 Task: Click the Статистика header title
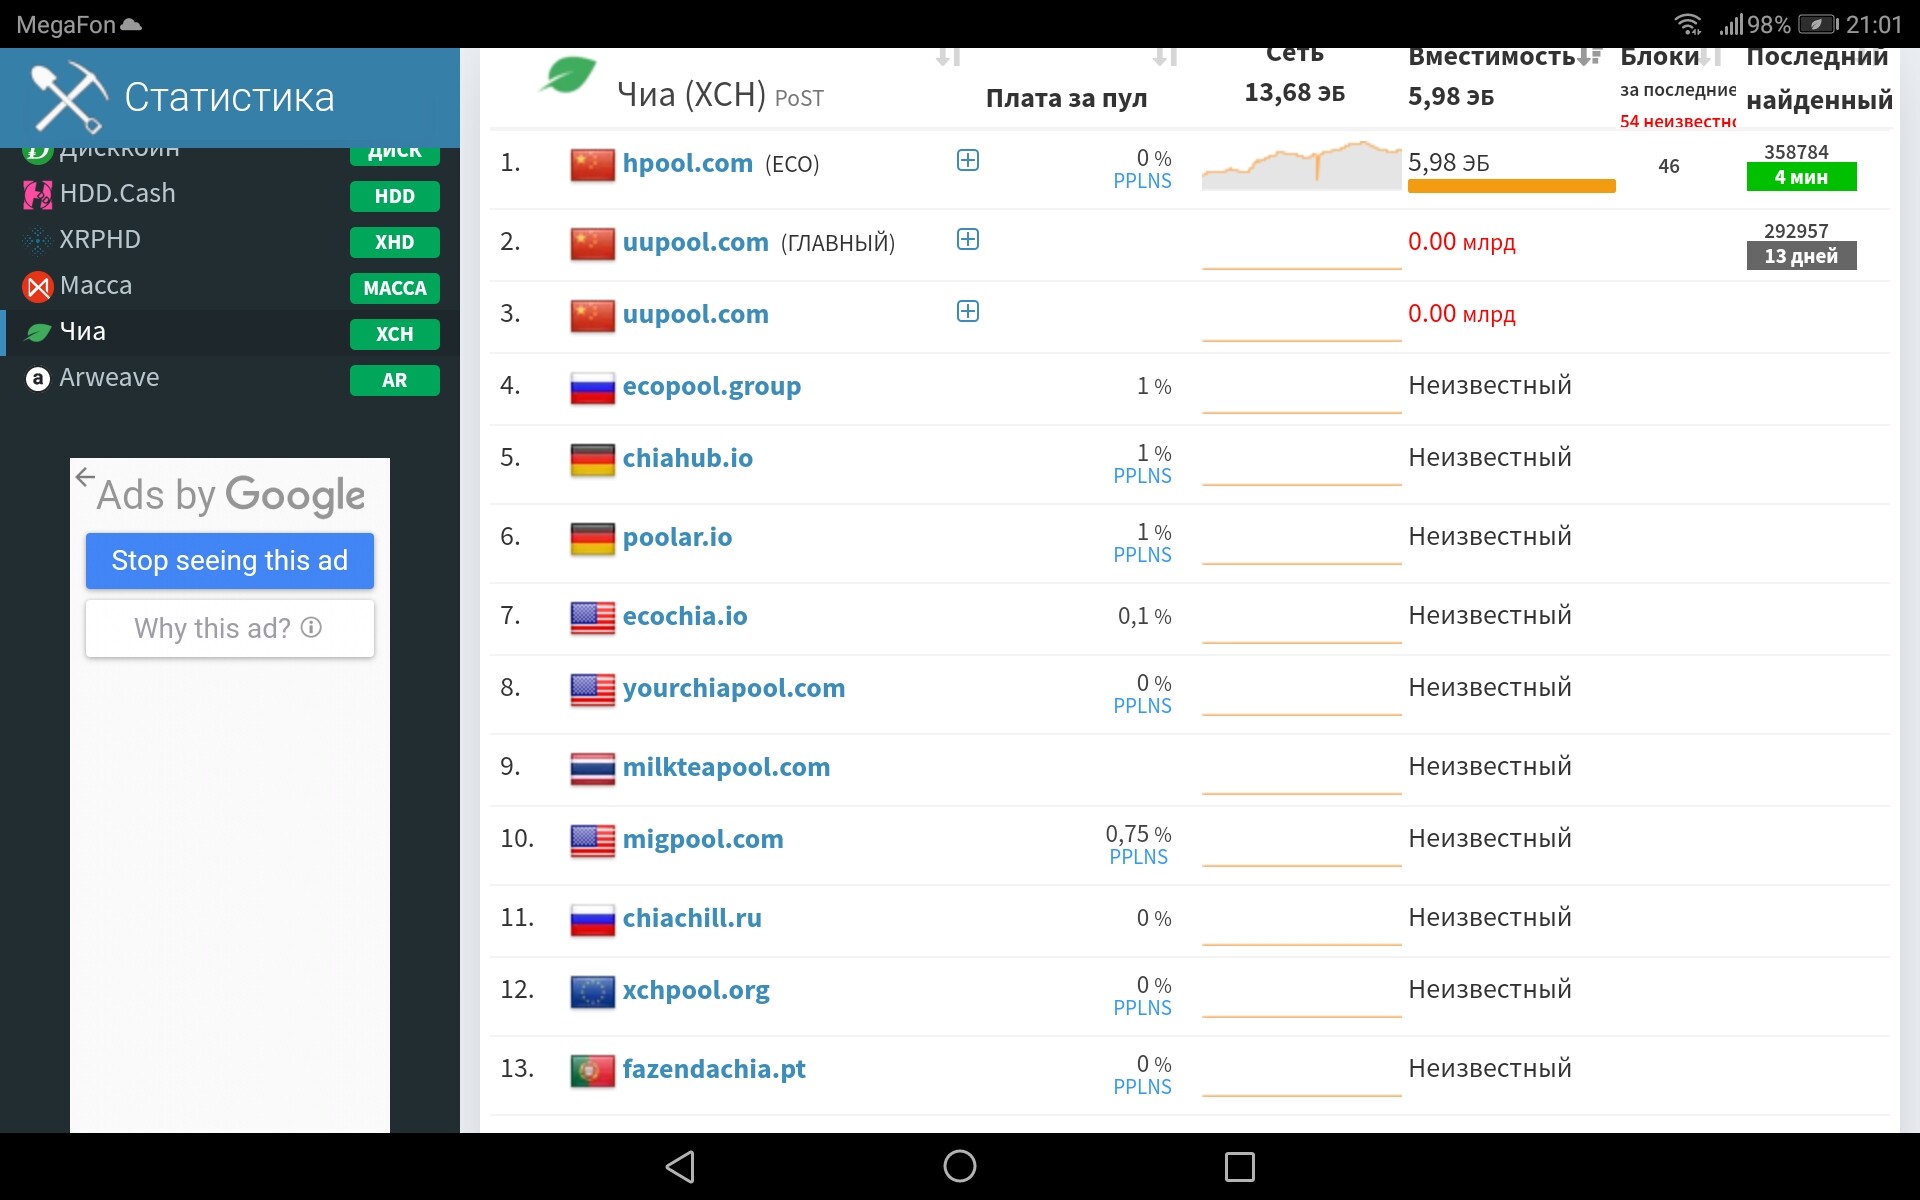click(x=229, y=98)
